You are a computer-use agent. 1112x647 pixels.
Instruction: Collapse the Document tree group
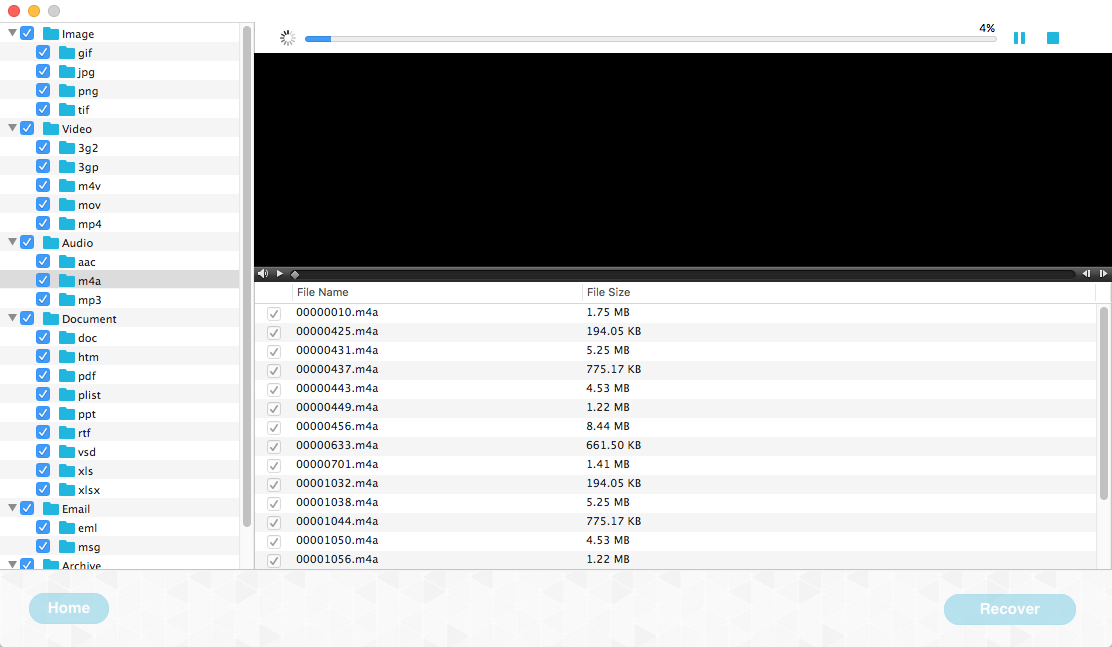pos(12,318)
